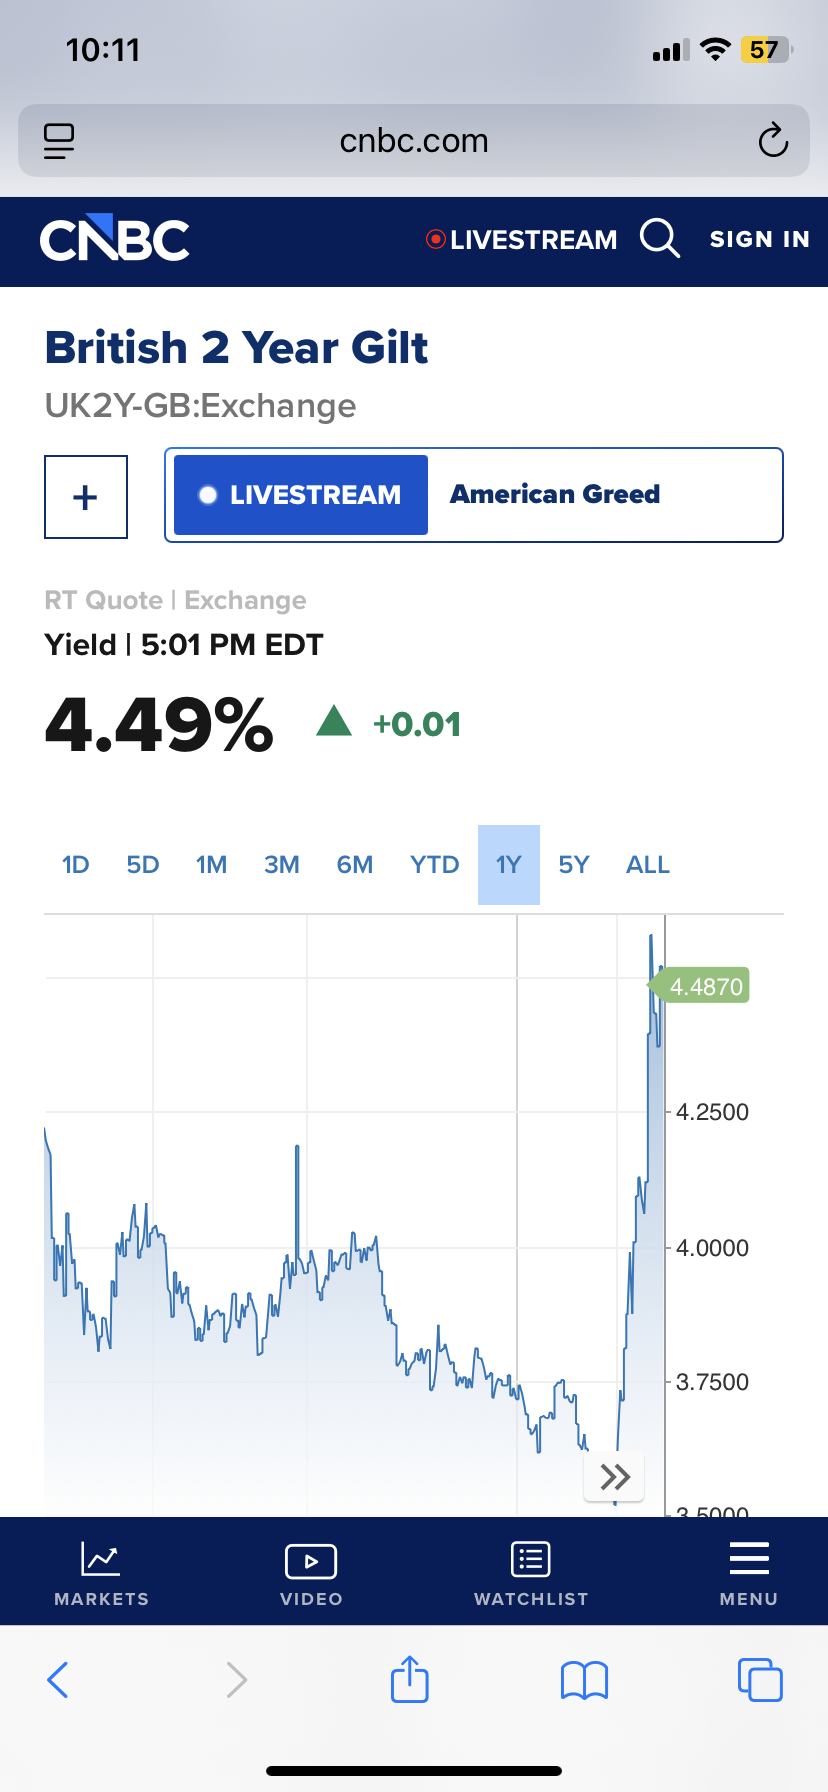Click the SIGN IN link
Image resolution: width=828 pixels, height=1792 pixels.
point(759,240)
